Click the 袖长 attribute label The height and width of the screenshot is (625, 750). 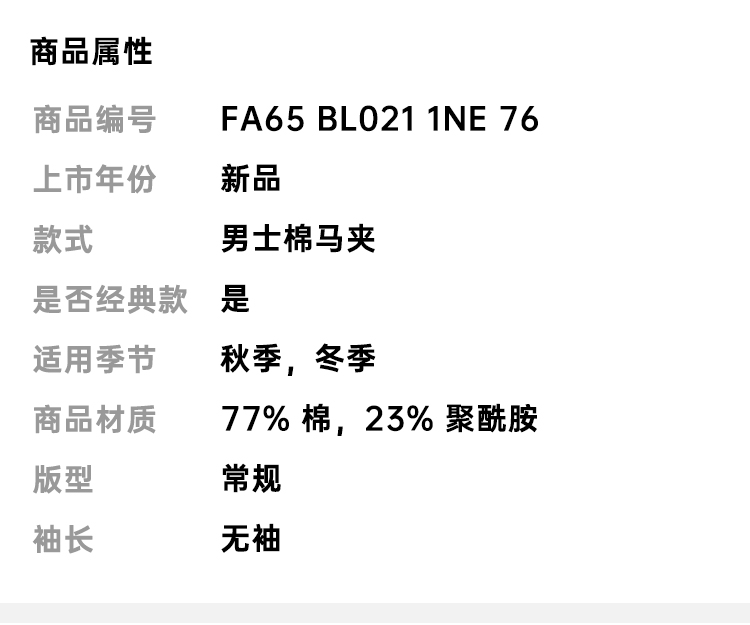point(63,539)
